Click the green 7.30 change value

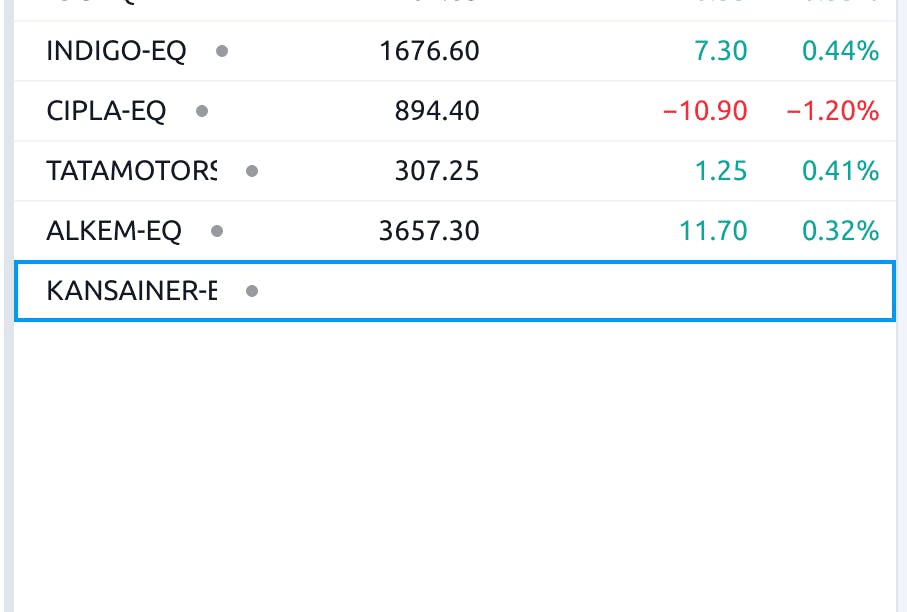721,51
